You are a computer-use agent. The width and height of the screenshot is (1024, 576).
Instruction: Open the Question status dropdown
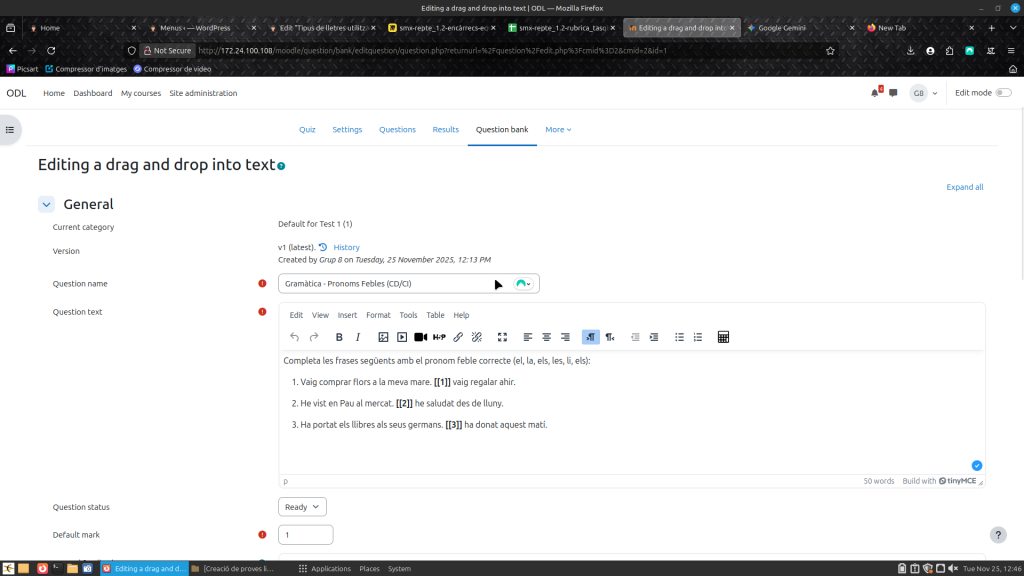302,507
